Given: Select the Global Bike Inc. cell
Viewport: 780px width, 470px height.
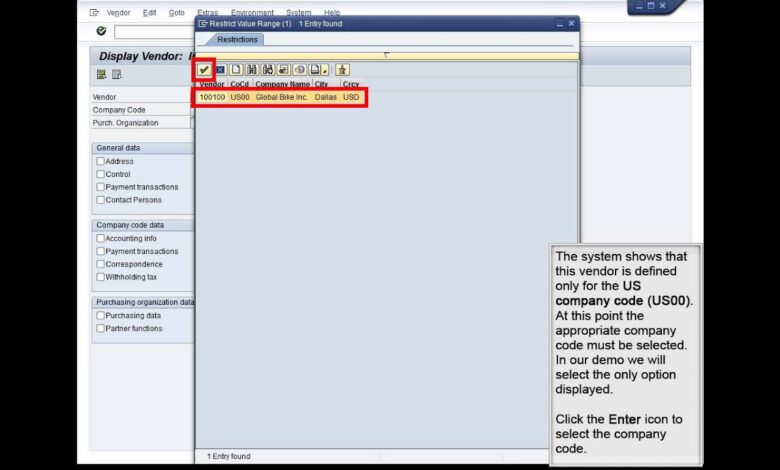Looking at the screenshot, I should 282,97.
